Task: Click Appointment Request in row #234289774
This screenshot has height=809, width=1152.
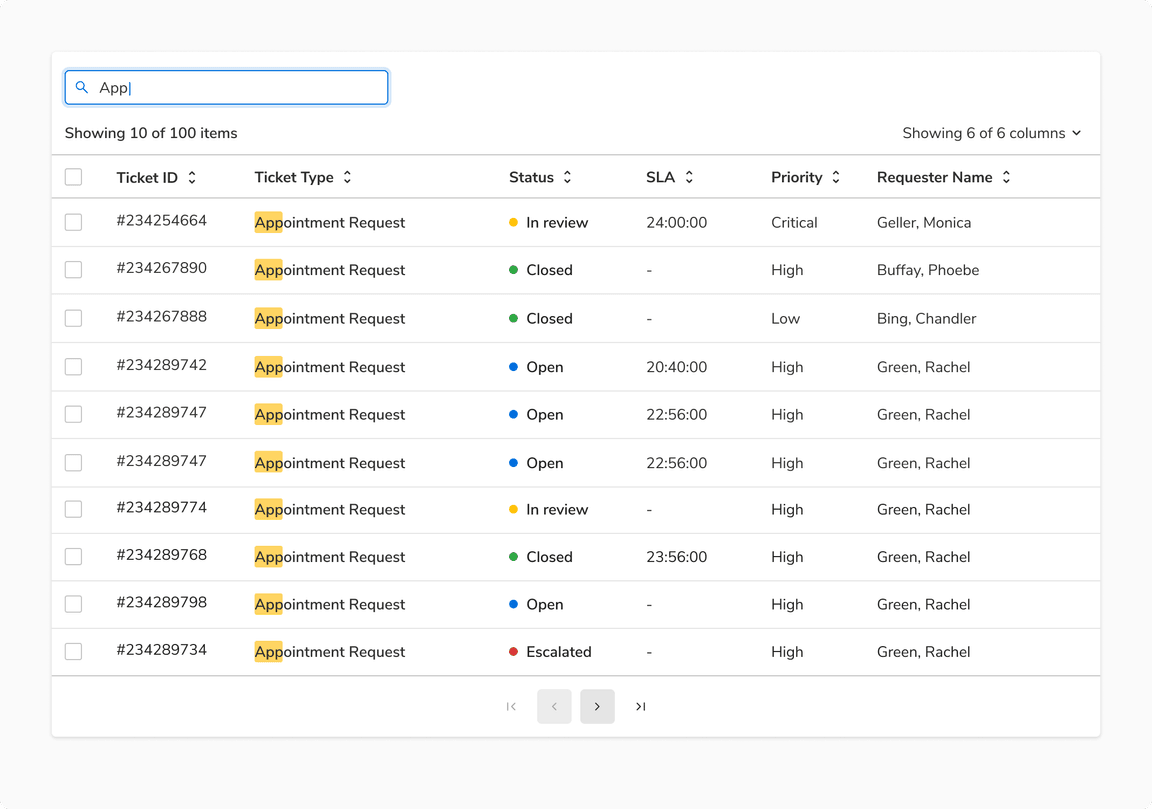Action: tap(330, 509)
